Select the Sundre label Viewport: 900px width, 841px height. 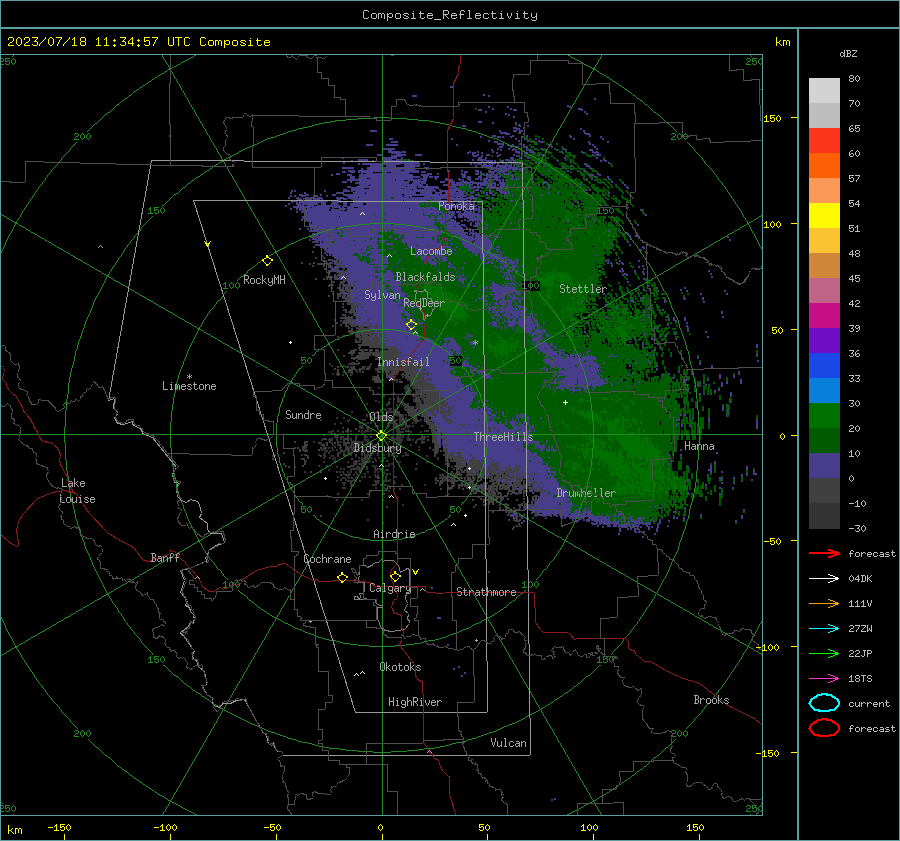click(x=303, y=415)
